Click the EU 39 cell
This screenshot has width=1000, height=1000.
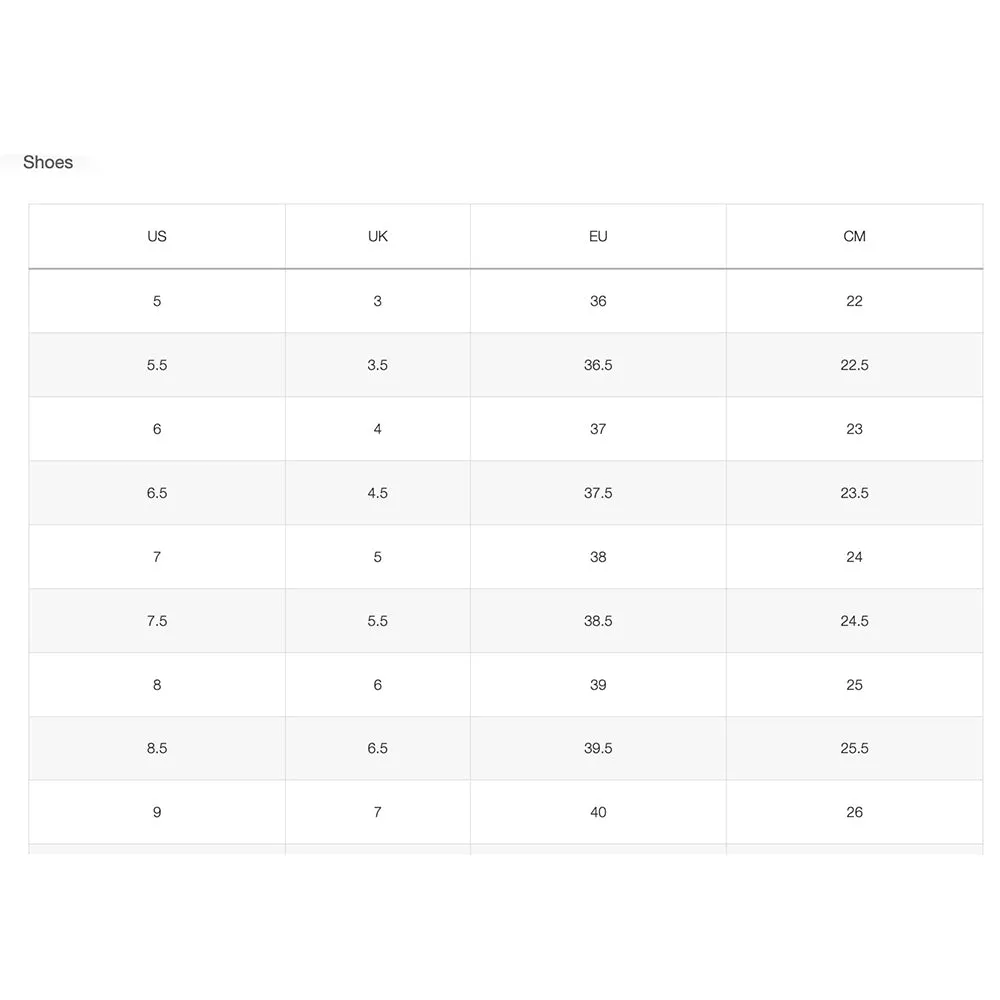[598, 685]
